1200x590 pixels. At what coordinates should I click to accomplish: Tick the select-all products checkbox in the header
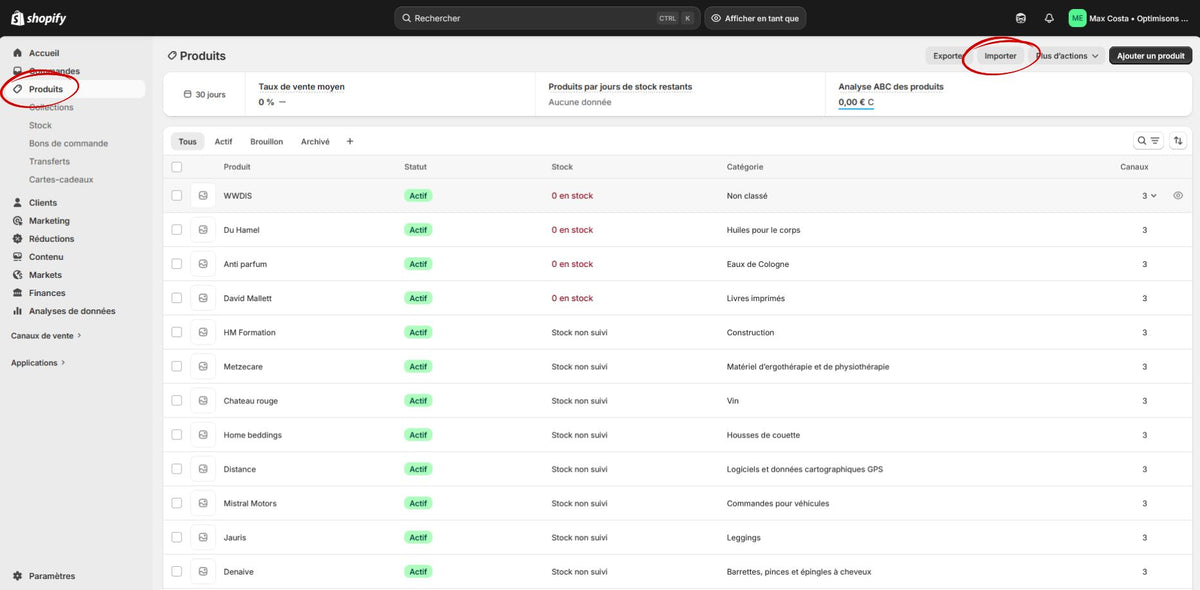pyautogui.click(x=177, y=167)
